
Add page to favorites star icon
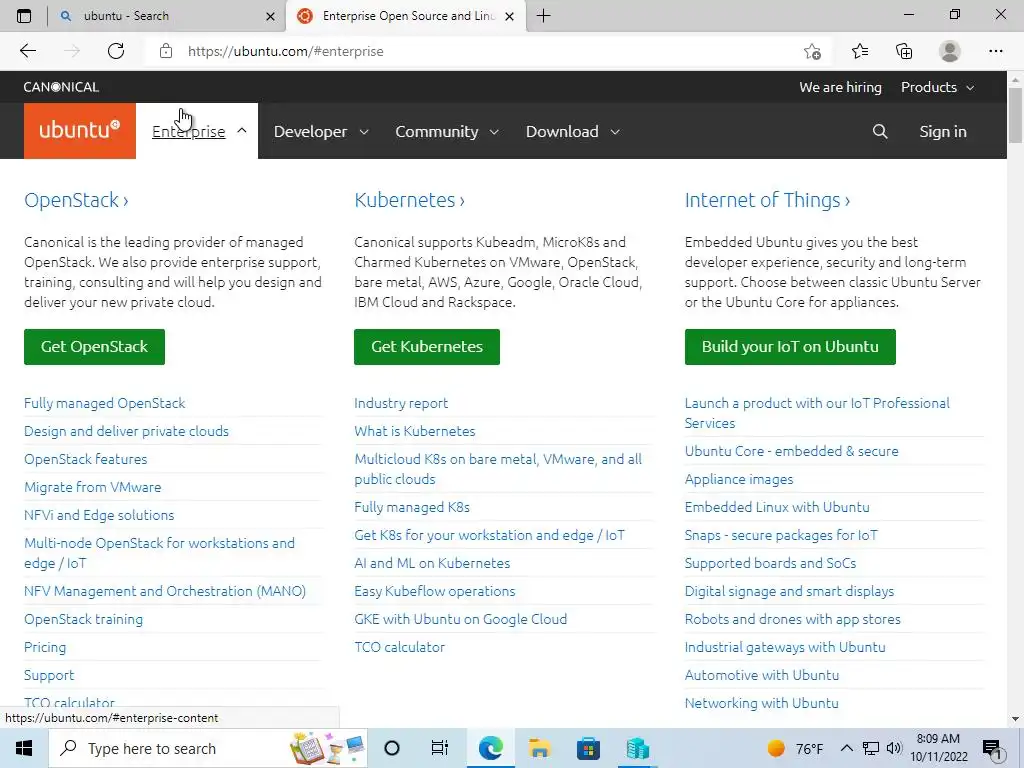click(x=812, y=51)
